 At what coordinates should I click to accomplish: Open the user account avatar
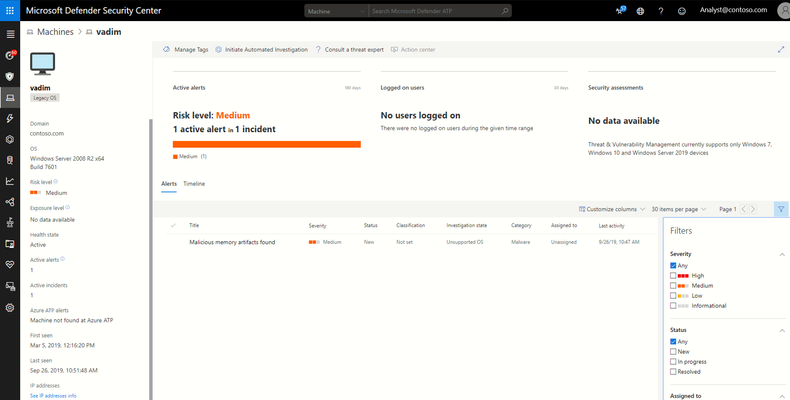click(783, 11)
